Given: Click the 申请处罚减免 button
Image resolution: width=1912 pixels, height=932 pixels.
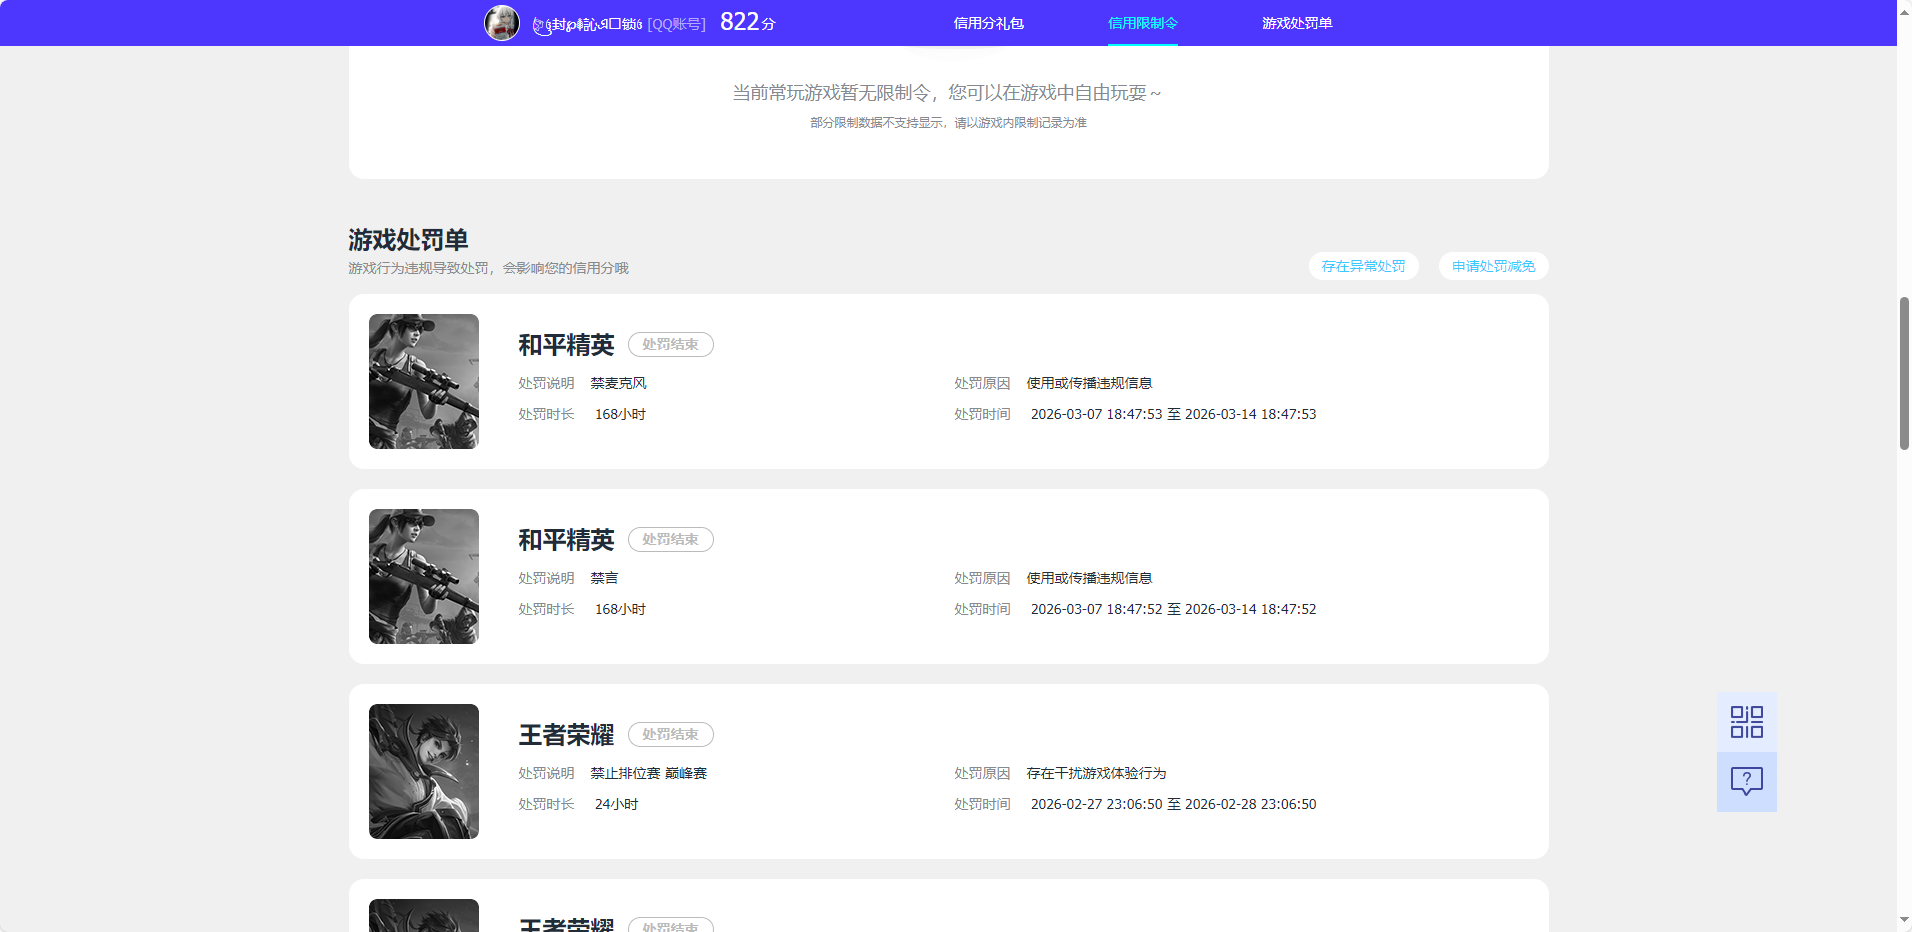Looking at the screenshot, I should [x=1493, y=266].
